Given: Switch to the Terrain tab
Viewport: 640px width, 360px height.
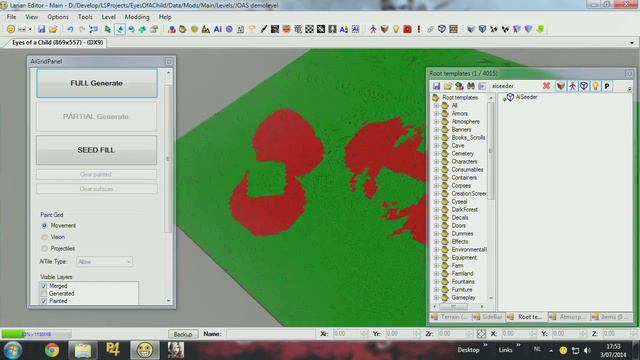Looking at the screenshot, I should (449, 317).
